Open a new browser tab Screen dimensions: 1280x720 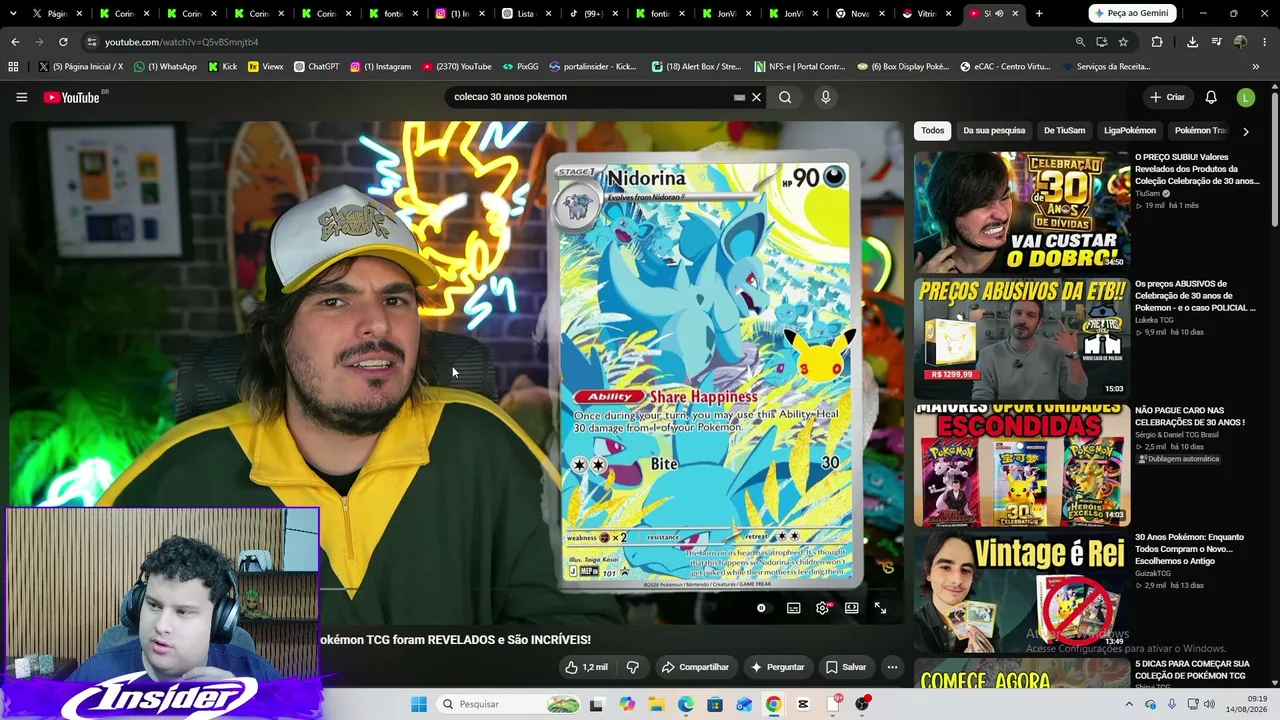pyautogui.click(x=1039, y=13)
